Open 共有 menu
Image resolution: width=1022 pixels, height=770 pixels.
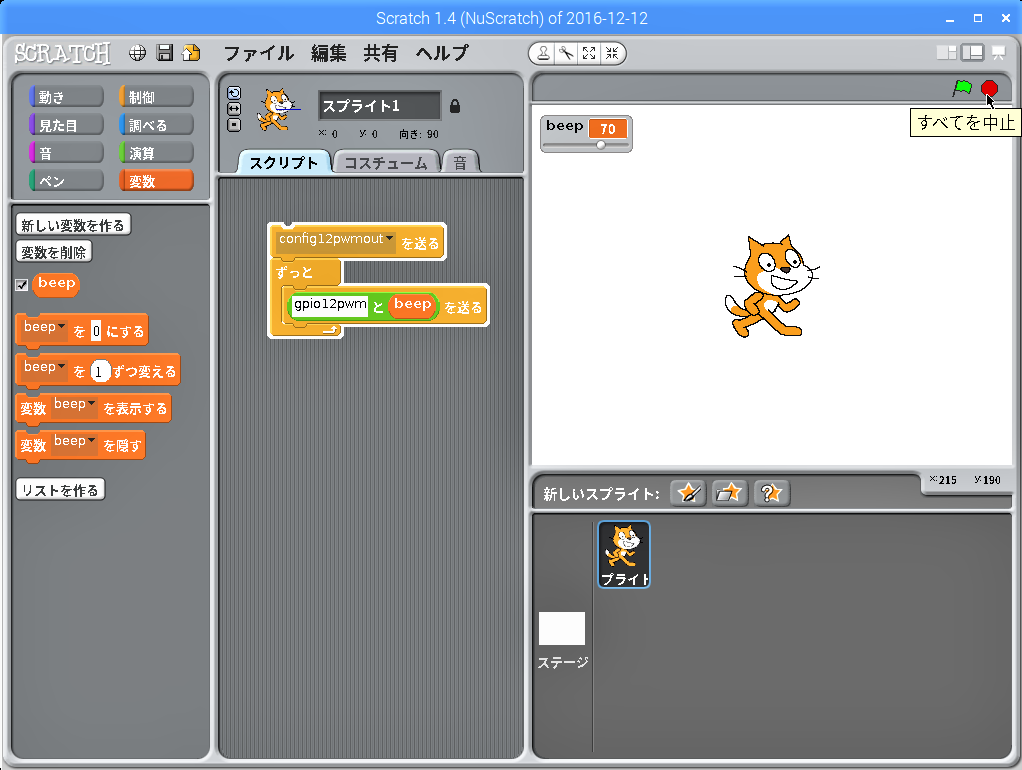pos(381,53)
